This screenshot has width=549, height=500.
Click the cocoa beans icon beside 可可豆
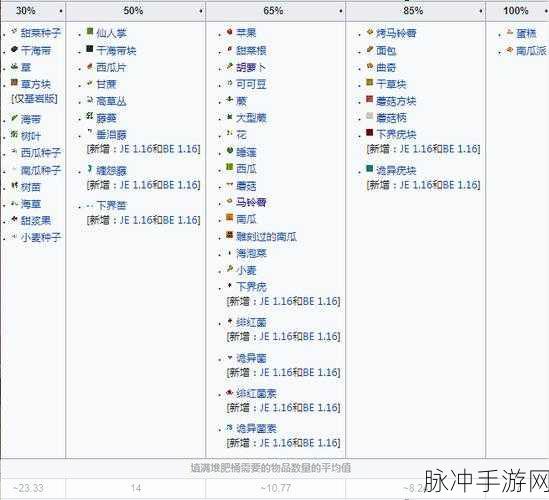[230, 83]
